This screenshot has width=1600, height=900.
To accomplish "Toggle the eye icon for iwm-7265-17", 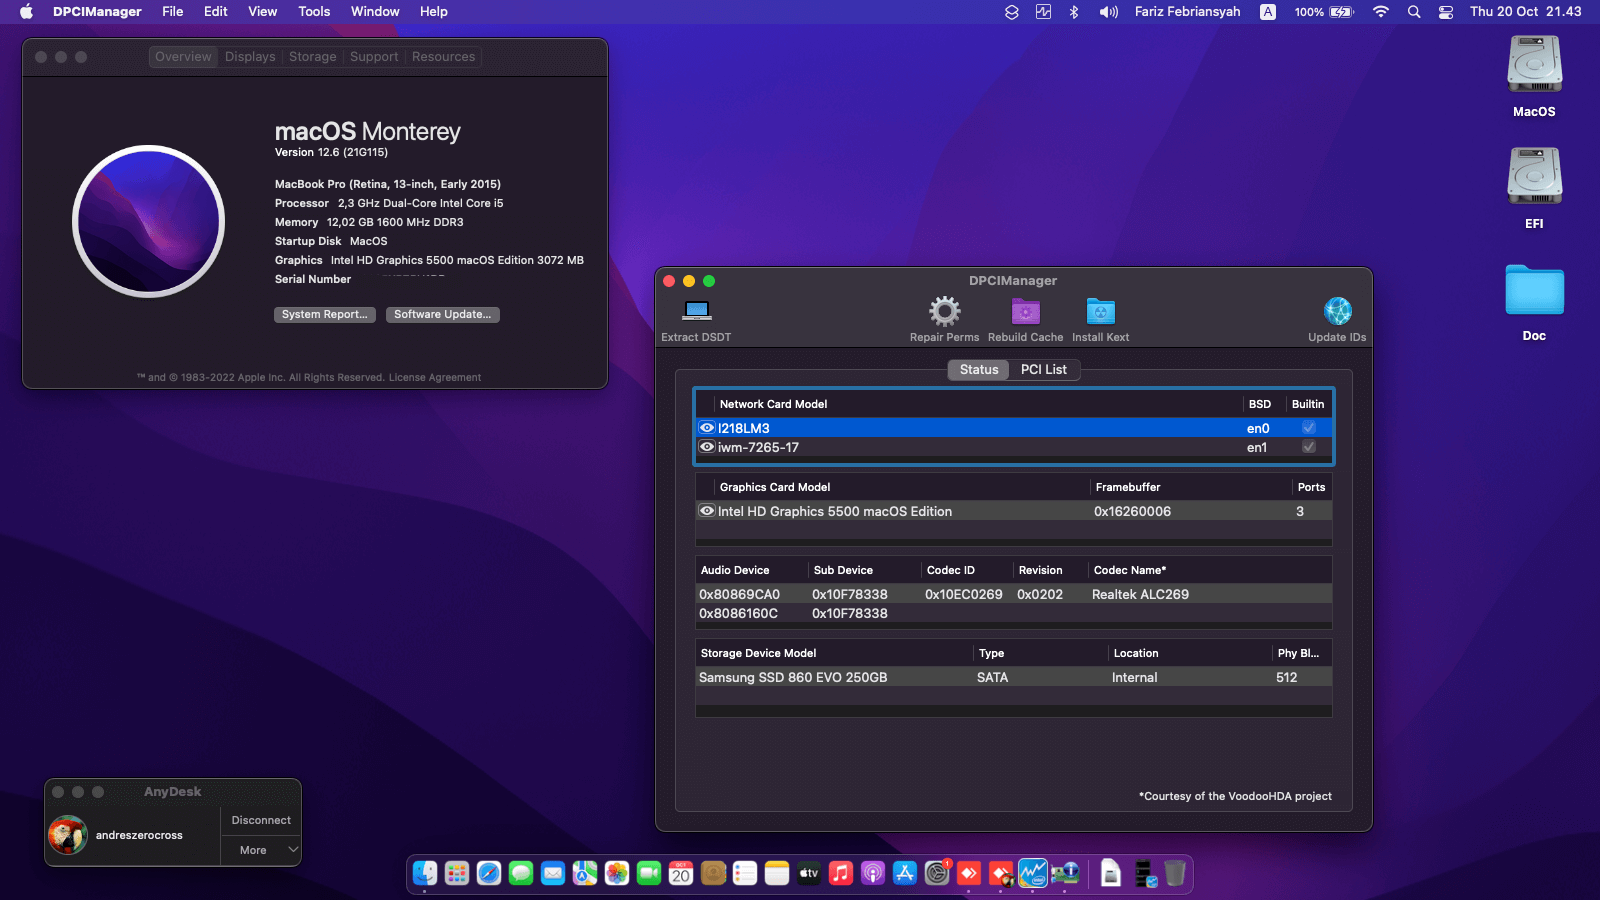I will coord(707,447).
